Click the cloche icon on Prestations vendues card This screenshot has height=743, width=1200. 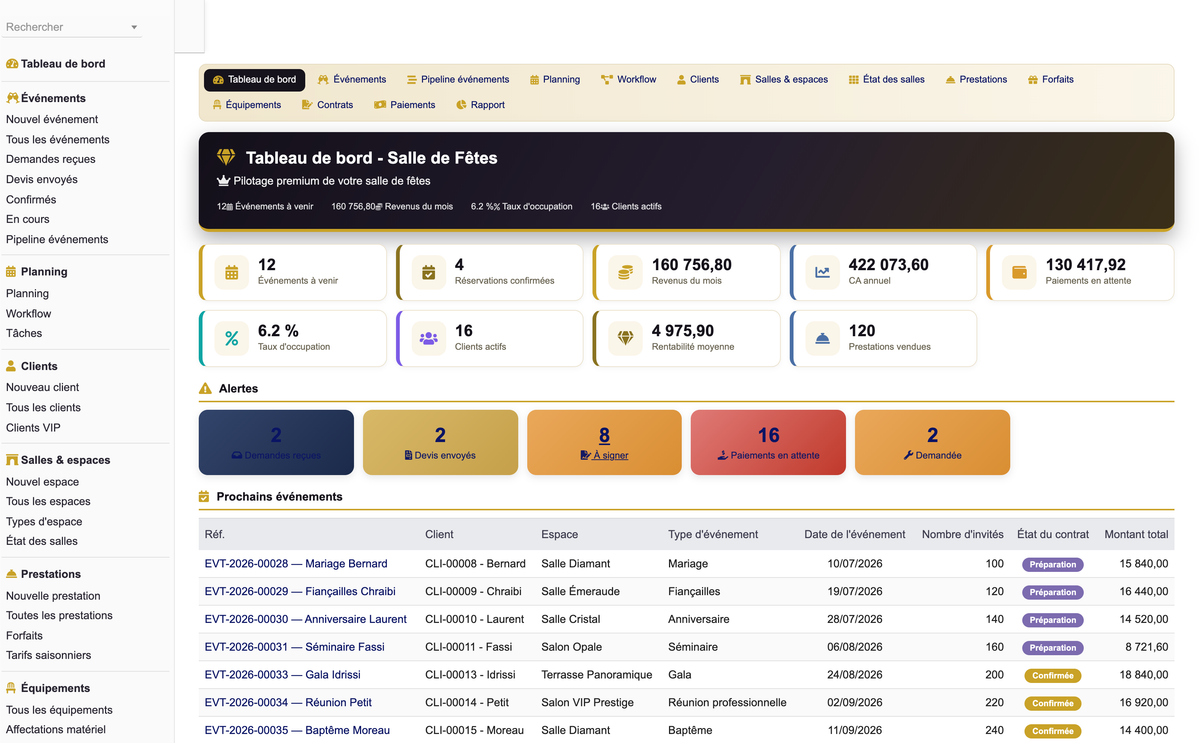point(822,338)
